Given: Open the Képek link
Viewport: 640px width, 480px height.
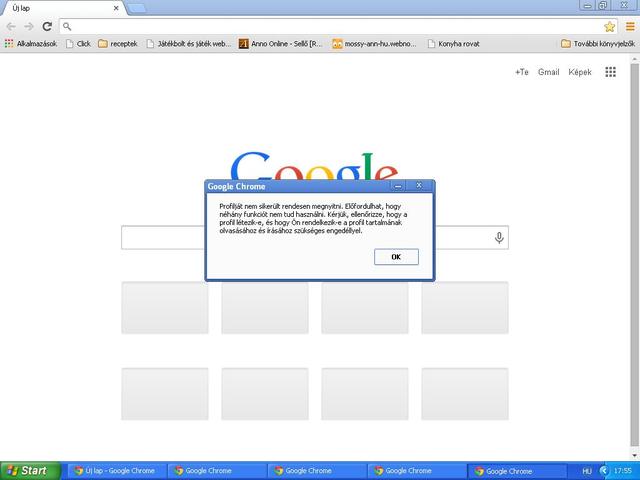Looking at the screenshot, I should [580, 72].
